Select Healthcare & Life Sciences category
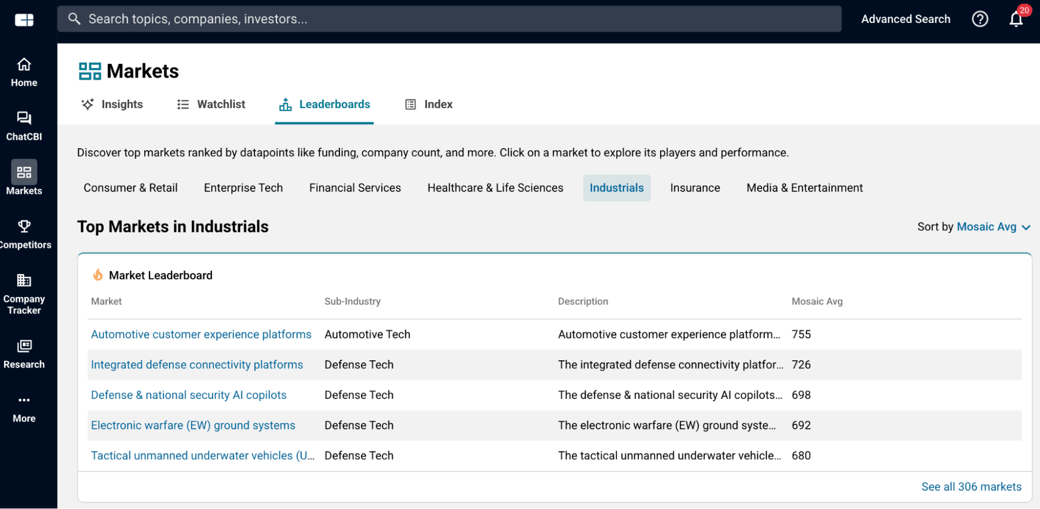 (x=495, y=188)
